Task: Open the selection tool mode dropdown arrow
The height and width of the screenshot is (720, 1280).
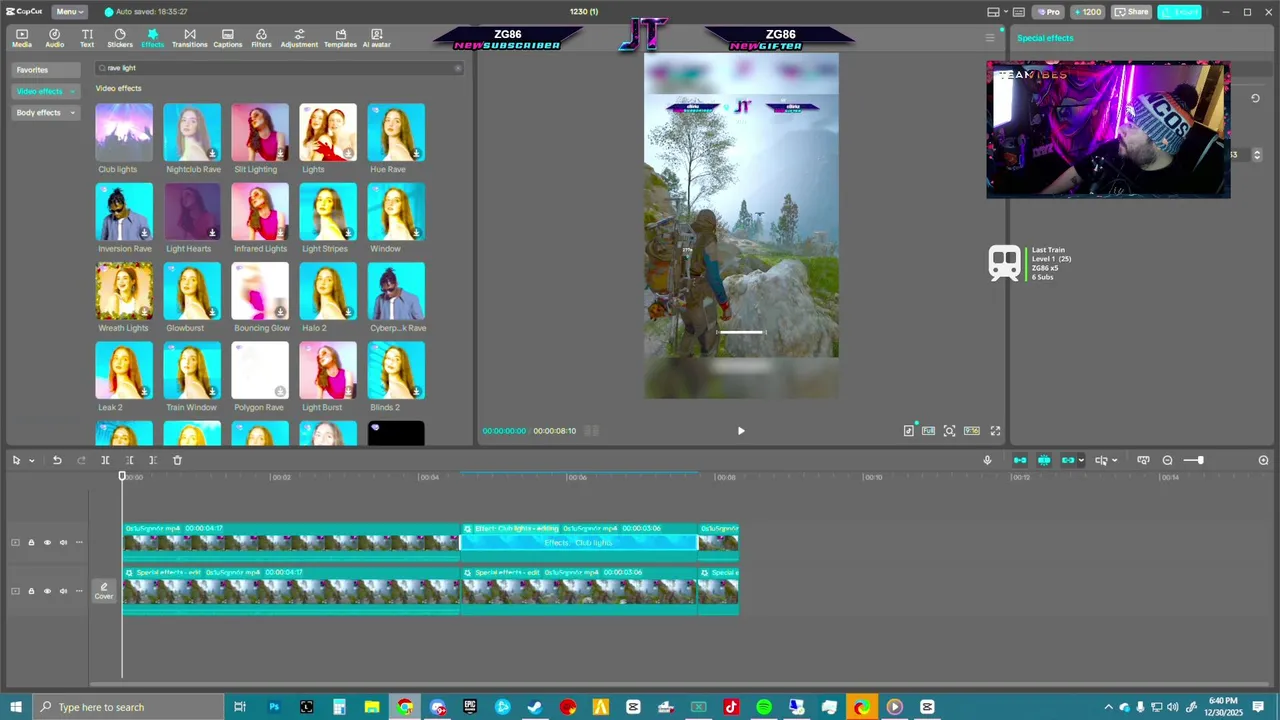Action: [x=32, y=460]
